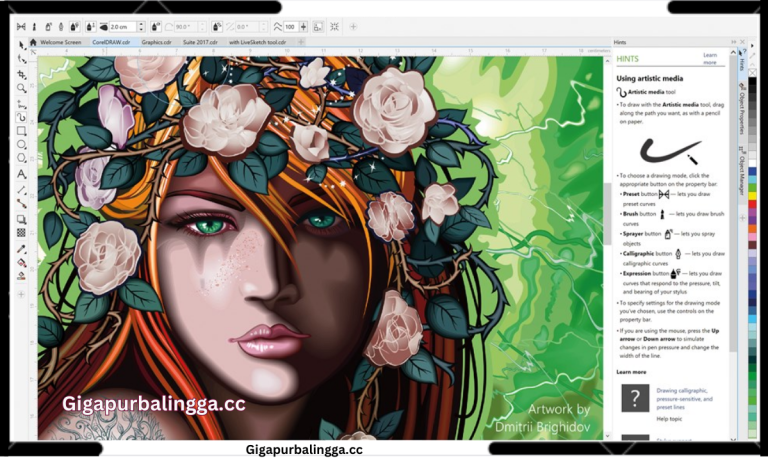Open the Object Properties docker tab
This screenshot has height=461, width=768.
(741, 110)
